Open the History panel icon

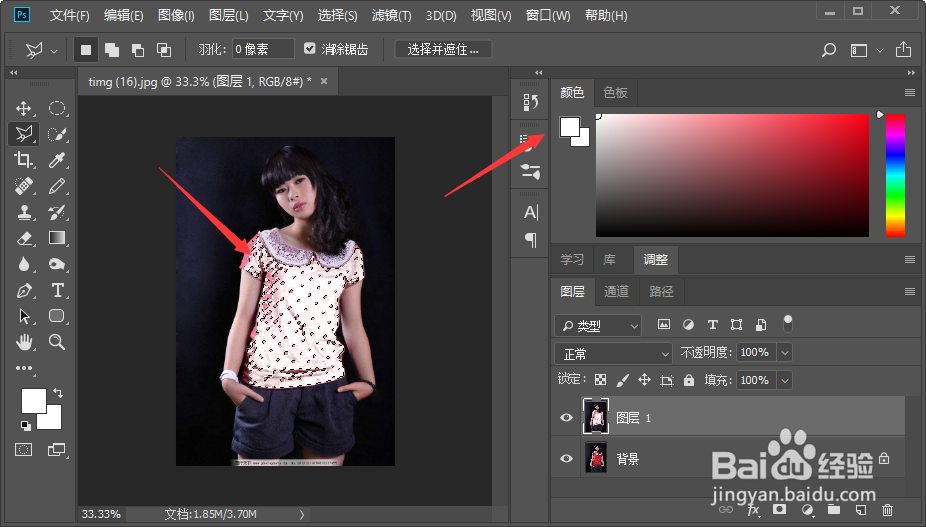[x=530, y=102]
